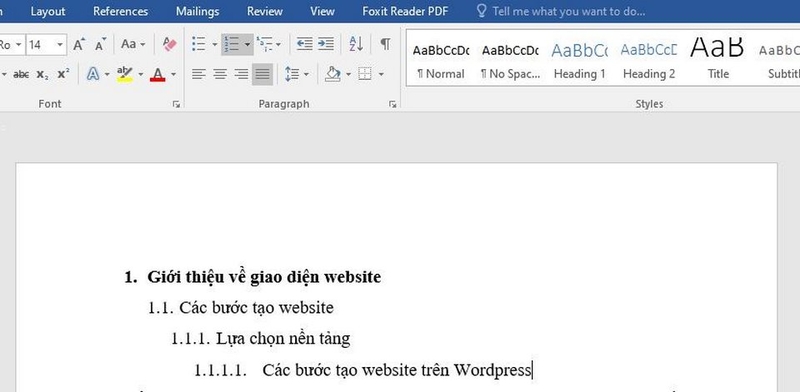Open the Change Case (Aa) menu
Screen dimensions: 800x392
pos(133,44)
